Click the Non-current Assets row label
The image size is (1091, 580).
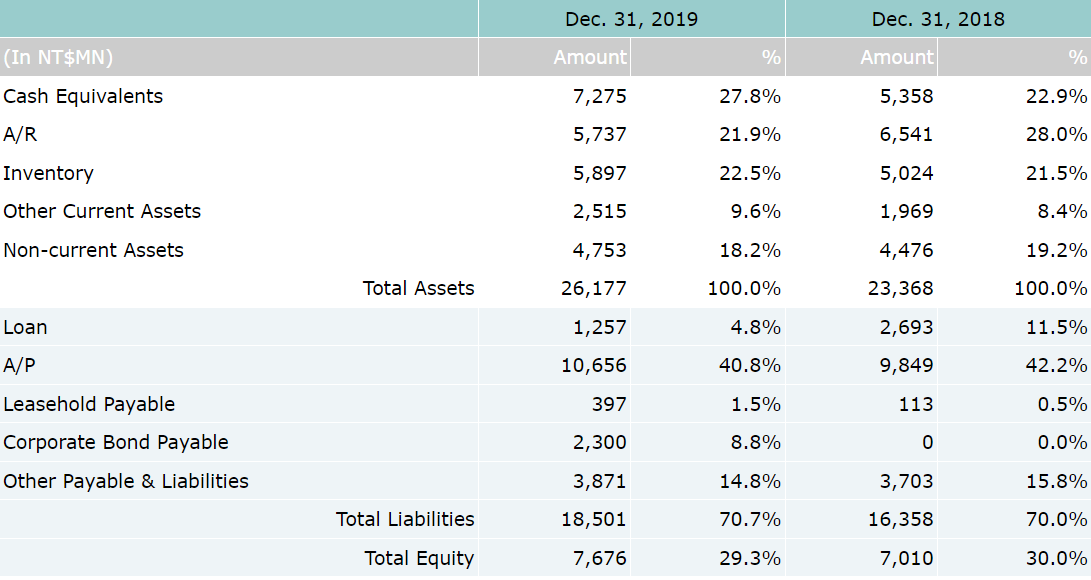click(x=93, y=250)
